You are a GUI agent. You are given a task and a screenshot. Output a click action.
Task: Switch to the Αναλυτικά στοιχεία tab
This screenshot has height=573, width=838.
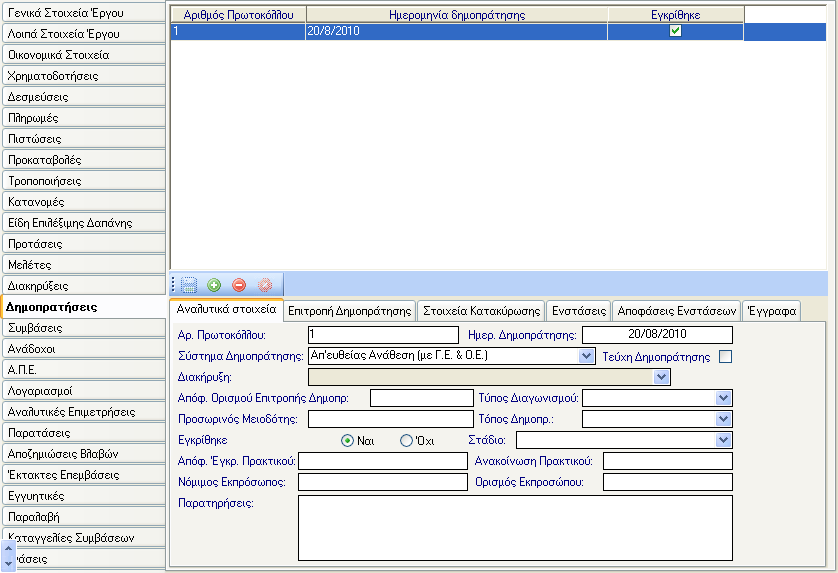click(227, 309)
